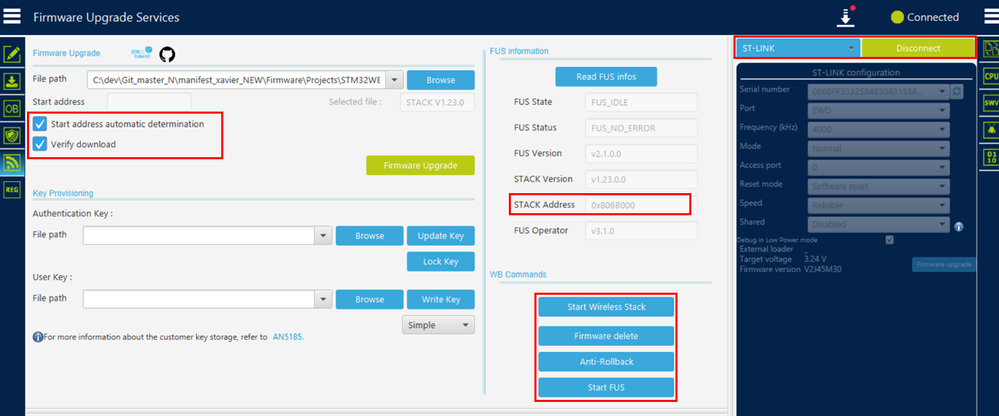999x416 pixels.
Task: Expand the firmware File path dropdown
Action: (x=395, y=80)
